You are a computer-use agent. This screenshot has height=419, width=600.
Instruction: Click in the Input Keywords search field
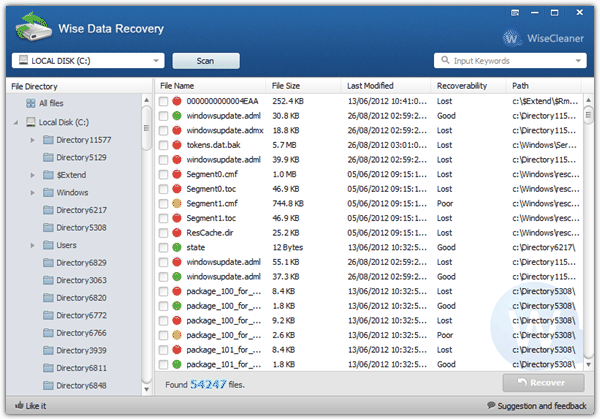click(x=510, y=60)
